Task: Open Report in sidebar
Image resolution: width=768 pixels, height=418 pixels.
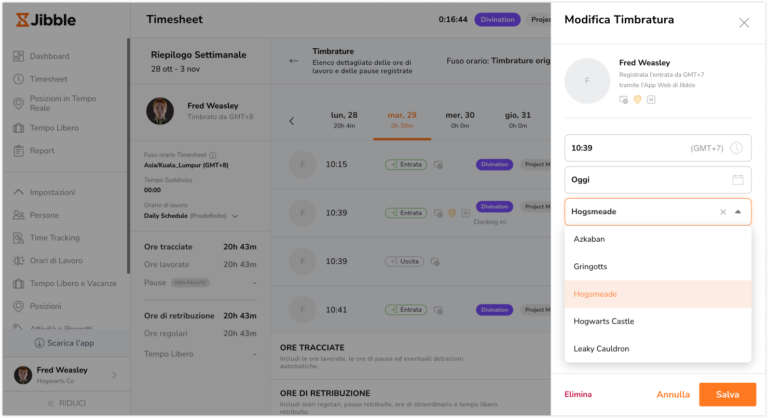Action: click(x=42, y=150)
